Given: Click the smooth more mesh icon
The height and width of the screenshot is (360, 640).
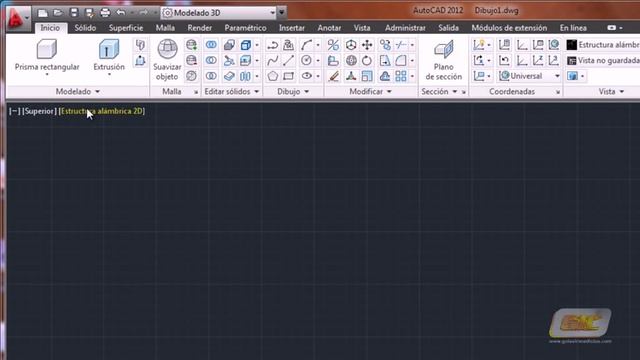Looking at the screenshot, I should [191, 45].
